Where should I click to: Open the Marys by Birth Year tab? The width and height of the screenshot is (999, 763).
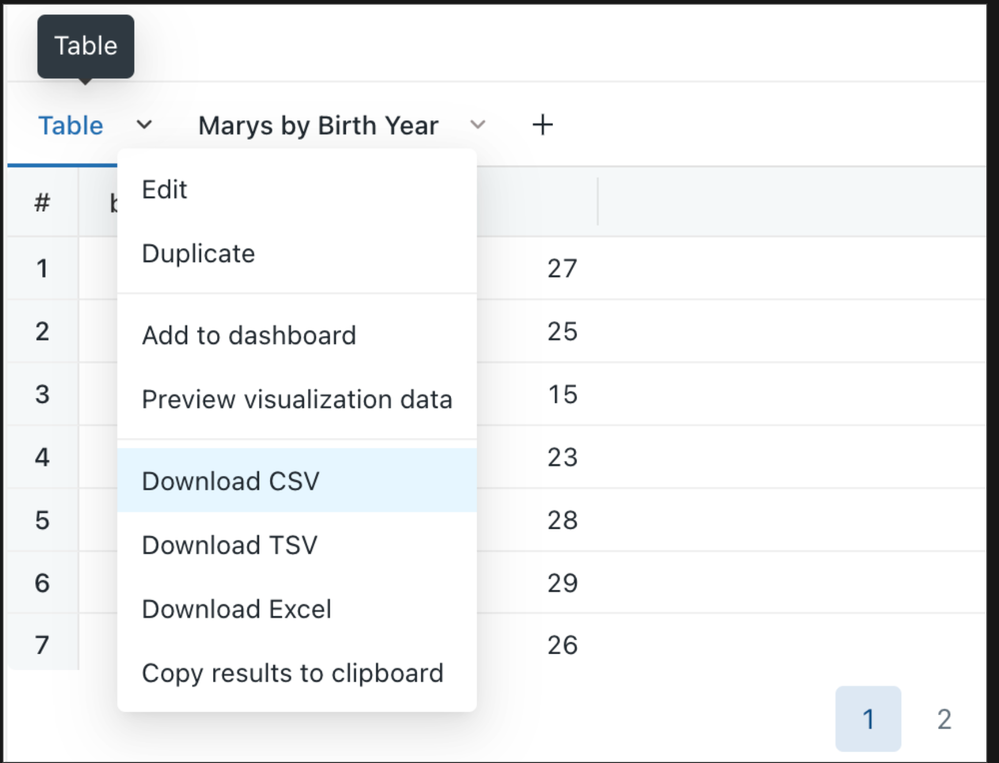[318, 126]
